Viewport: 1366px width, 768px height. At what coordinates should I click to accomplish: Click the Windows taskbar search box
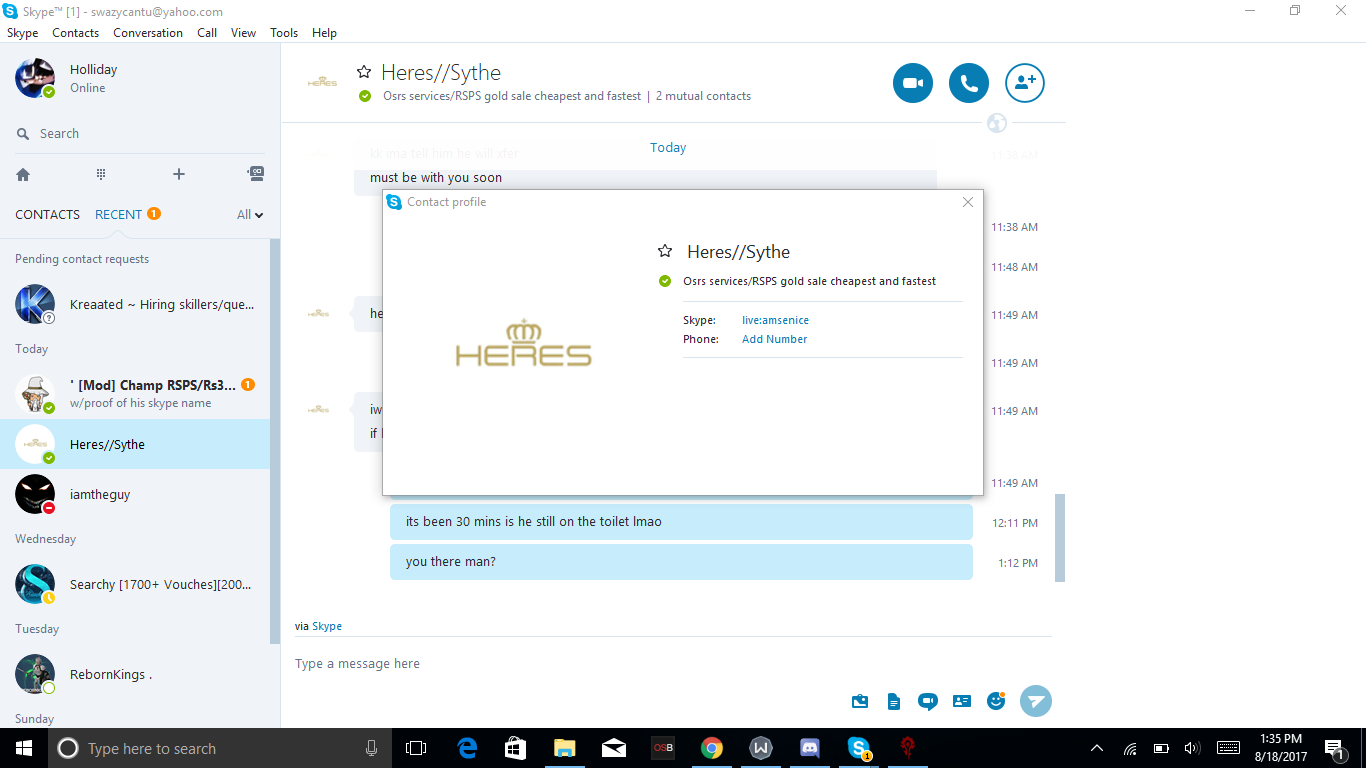tap(218, 748)
